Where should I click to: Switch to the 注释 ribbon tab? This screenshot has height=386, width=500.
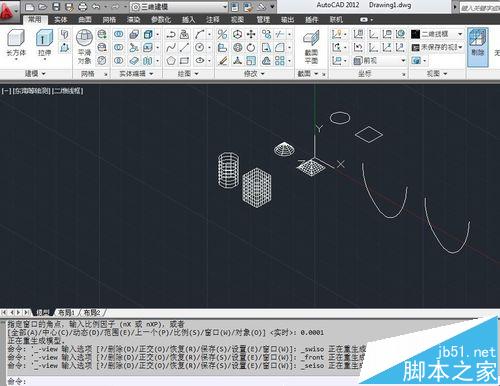pyautogui.click(x=213, y=20)
